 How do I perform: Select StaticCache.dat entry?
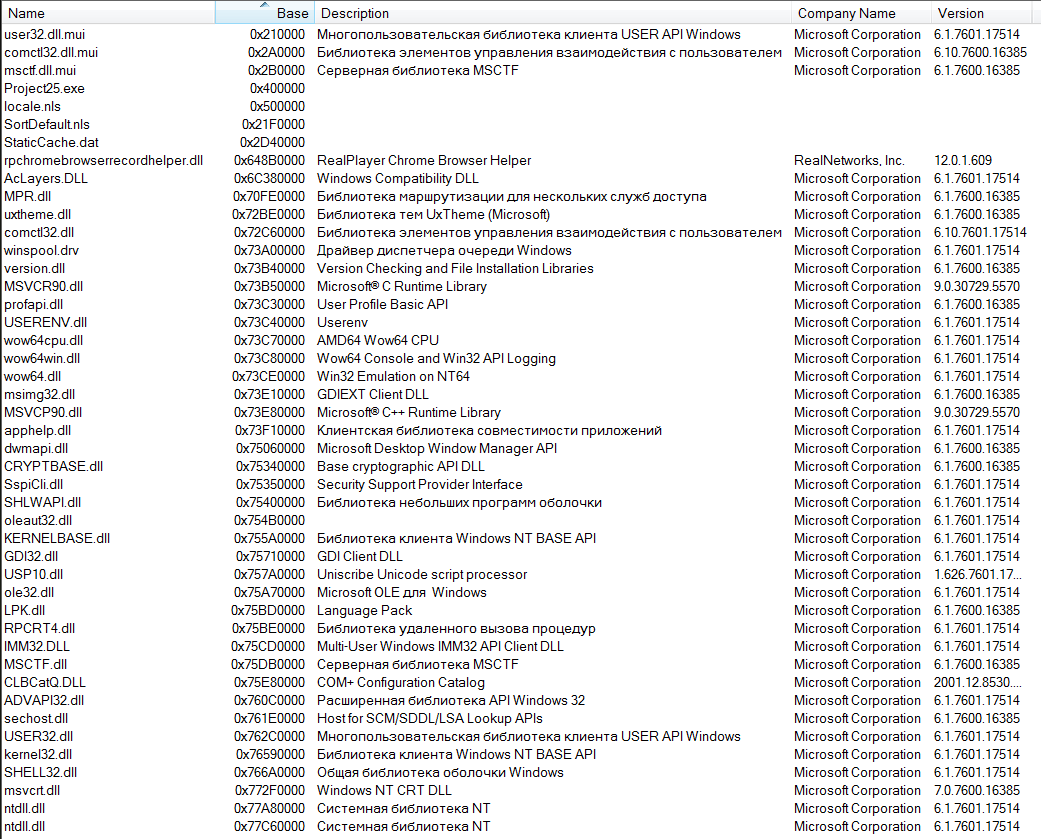tap(520, 142)
